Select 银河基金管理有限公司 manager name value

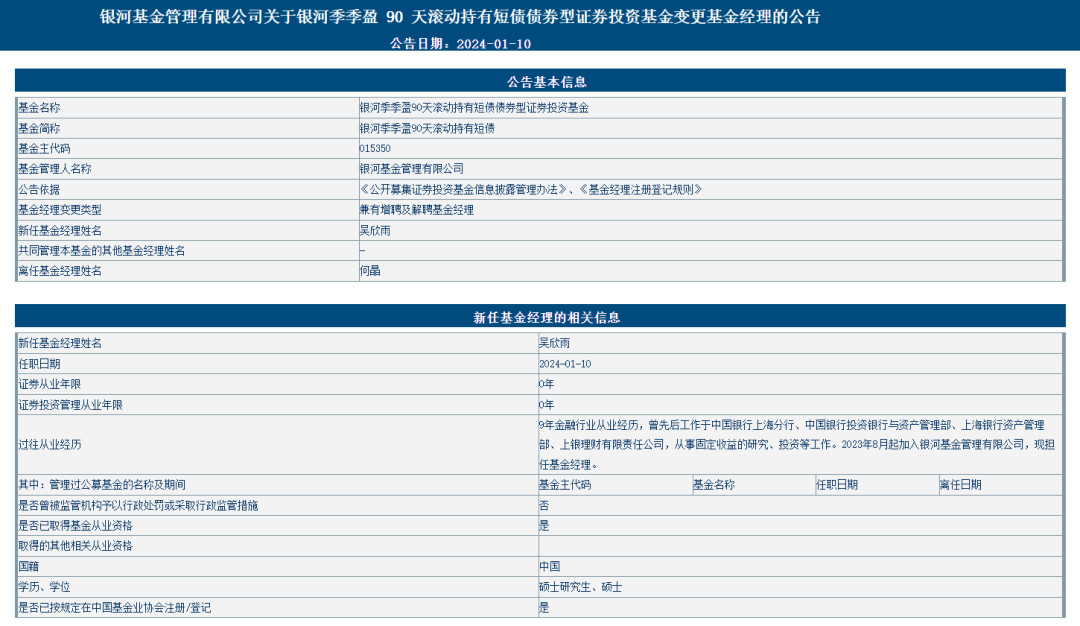click(411, 169)
